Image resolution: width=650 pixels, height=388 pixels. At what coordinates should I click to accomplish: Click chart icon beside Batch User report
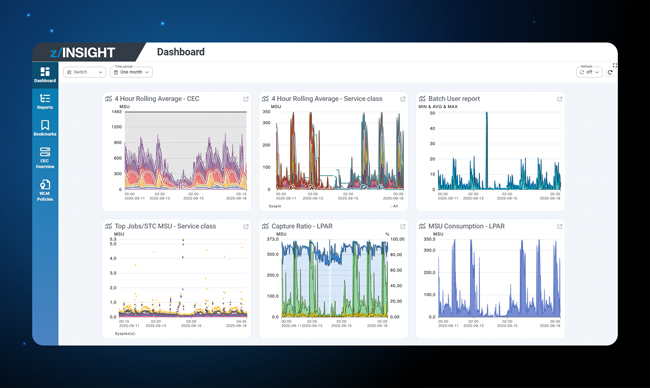(422, 99)
